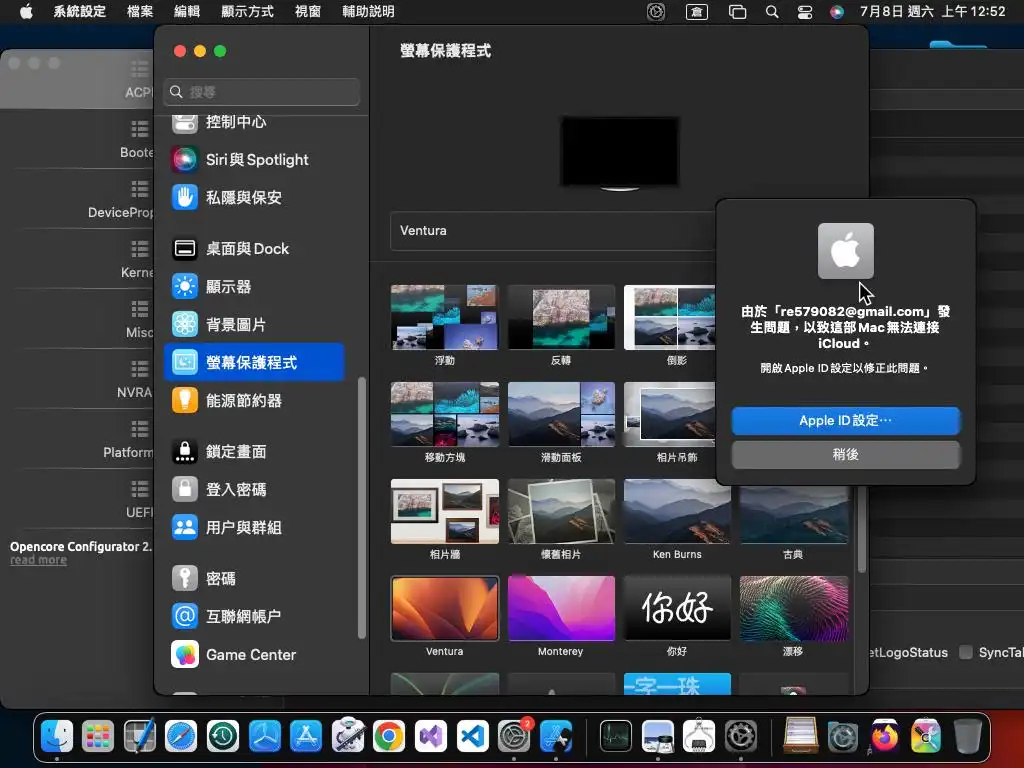Select 相片牆 screen saver thumbnail
Screen dimensions: 1024x768
tap(445, 511)
